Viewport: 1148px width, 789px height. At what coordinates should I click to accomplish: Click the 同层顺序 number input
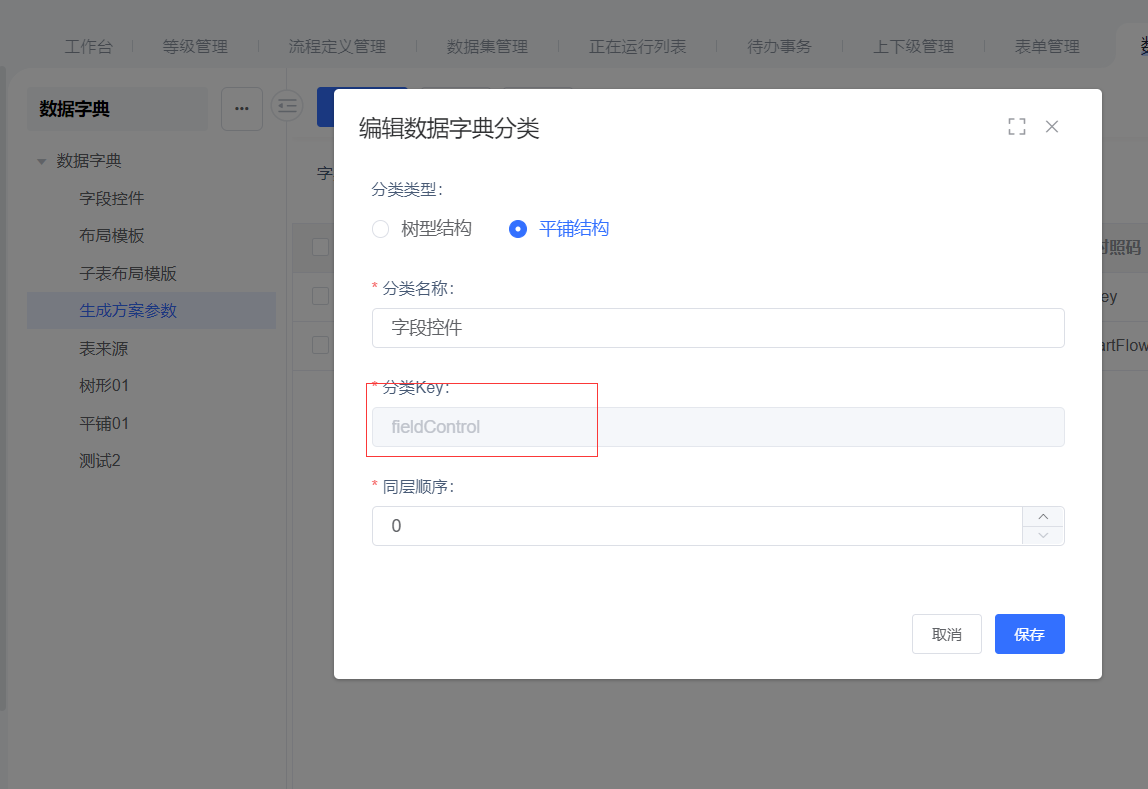click(696, 526)
